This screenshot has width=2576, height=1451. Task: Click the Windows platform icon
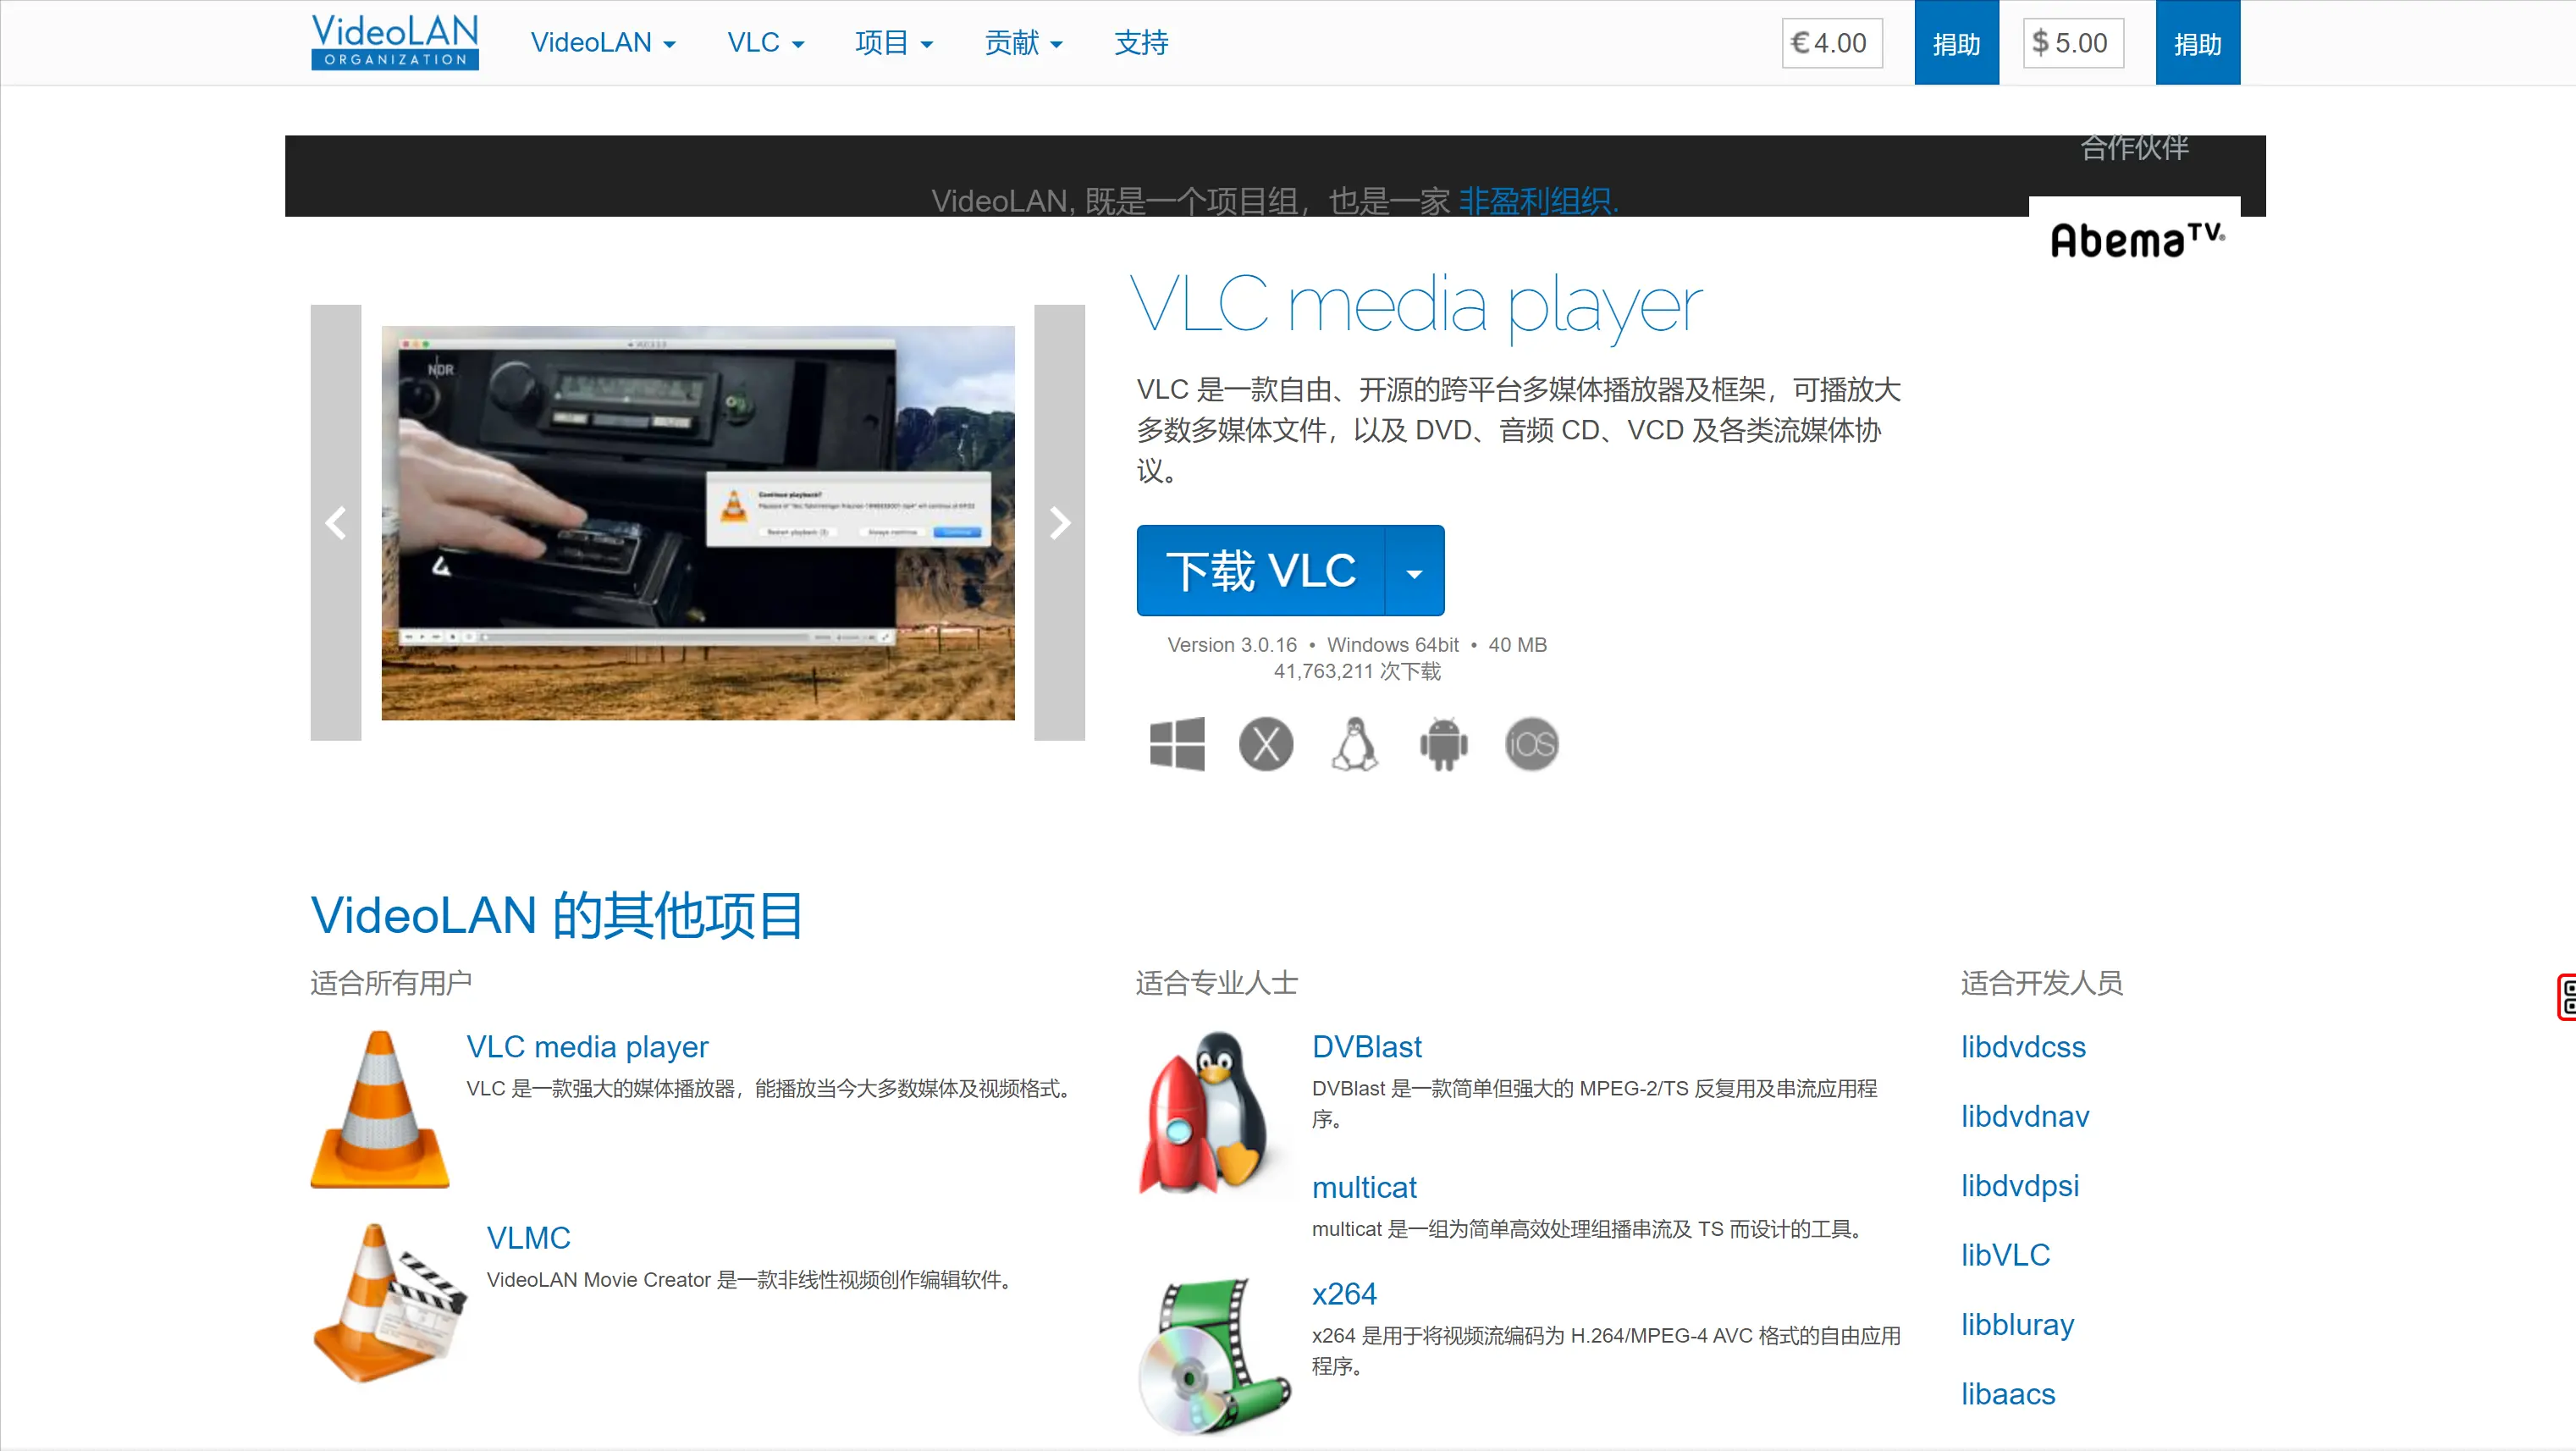point(1177,744)
